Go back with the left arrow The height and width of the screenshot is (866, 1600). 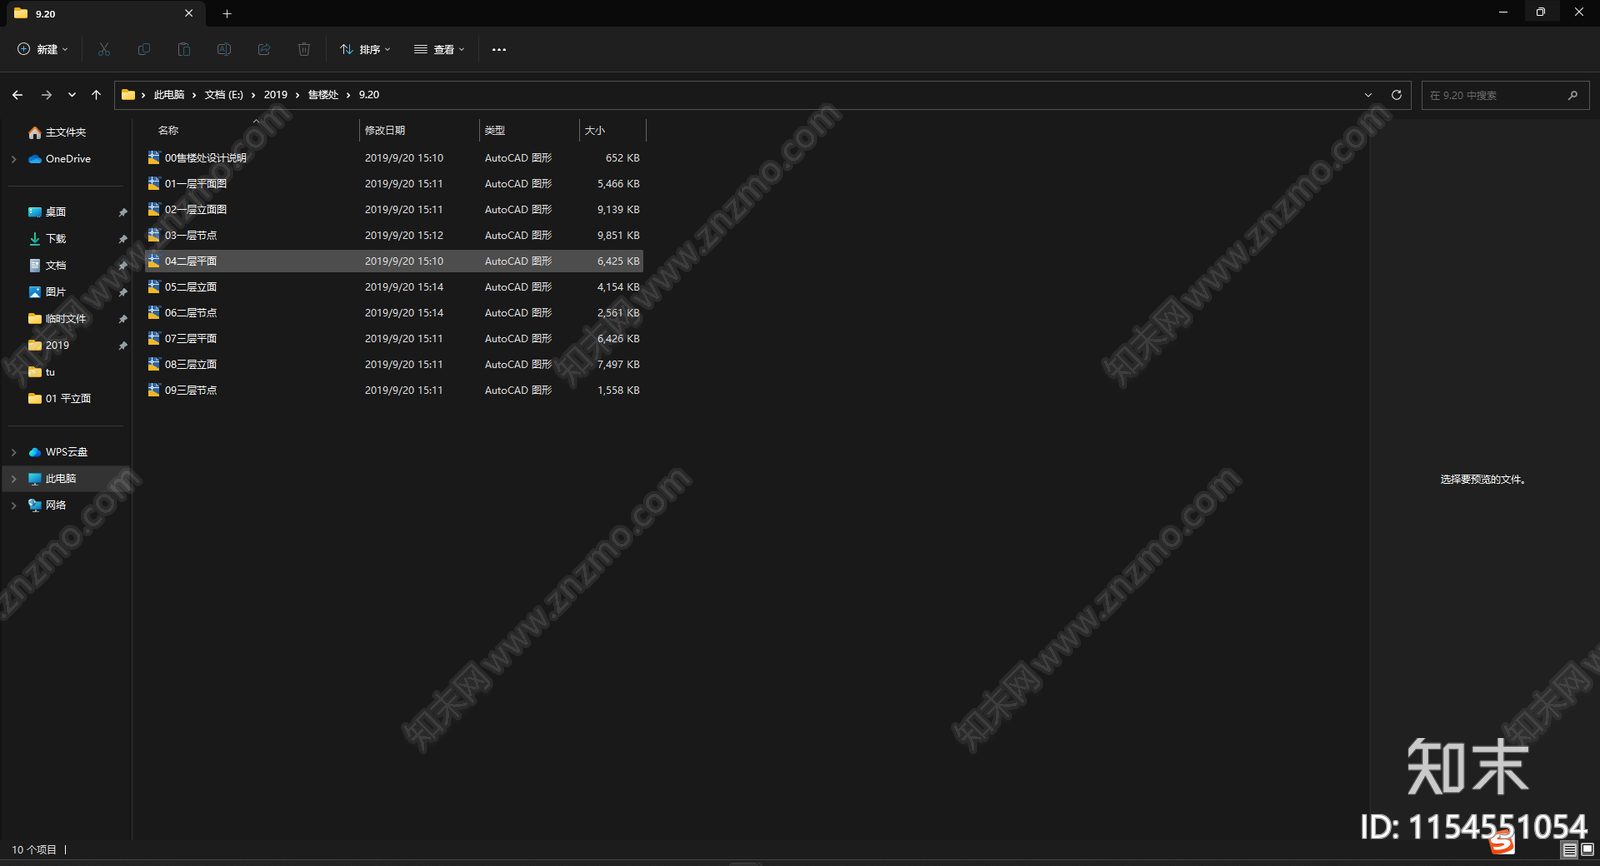[x=17, y=95]
